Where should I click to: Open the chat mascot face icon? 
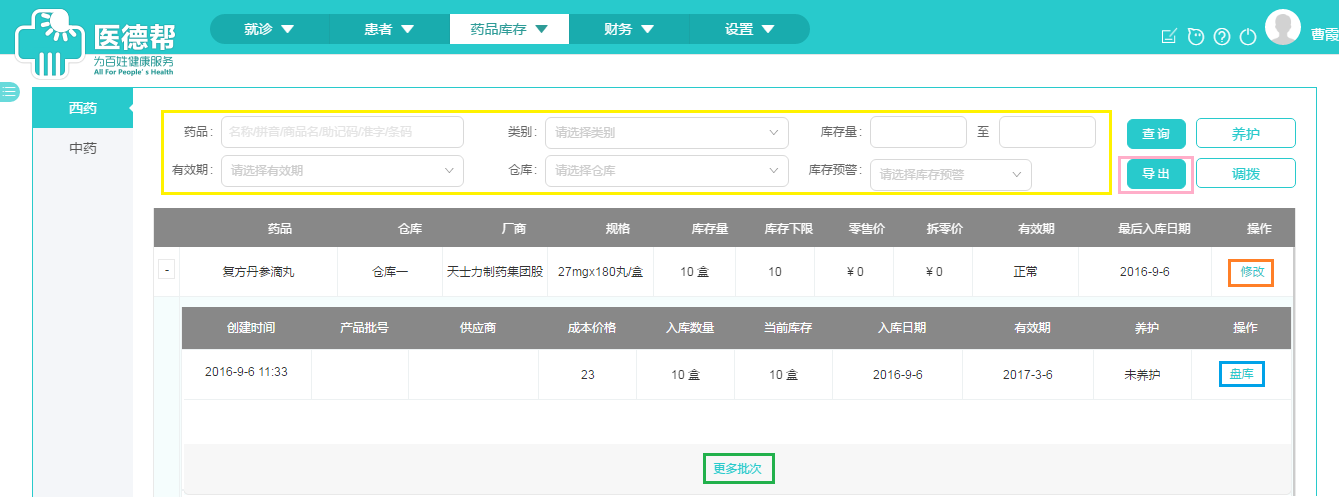point(1195,36)
